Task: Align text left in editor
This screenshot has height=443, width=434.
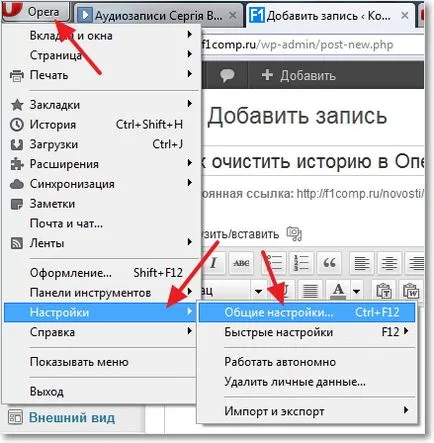Action: tap(362, 263)
